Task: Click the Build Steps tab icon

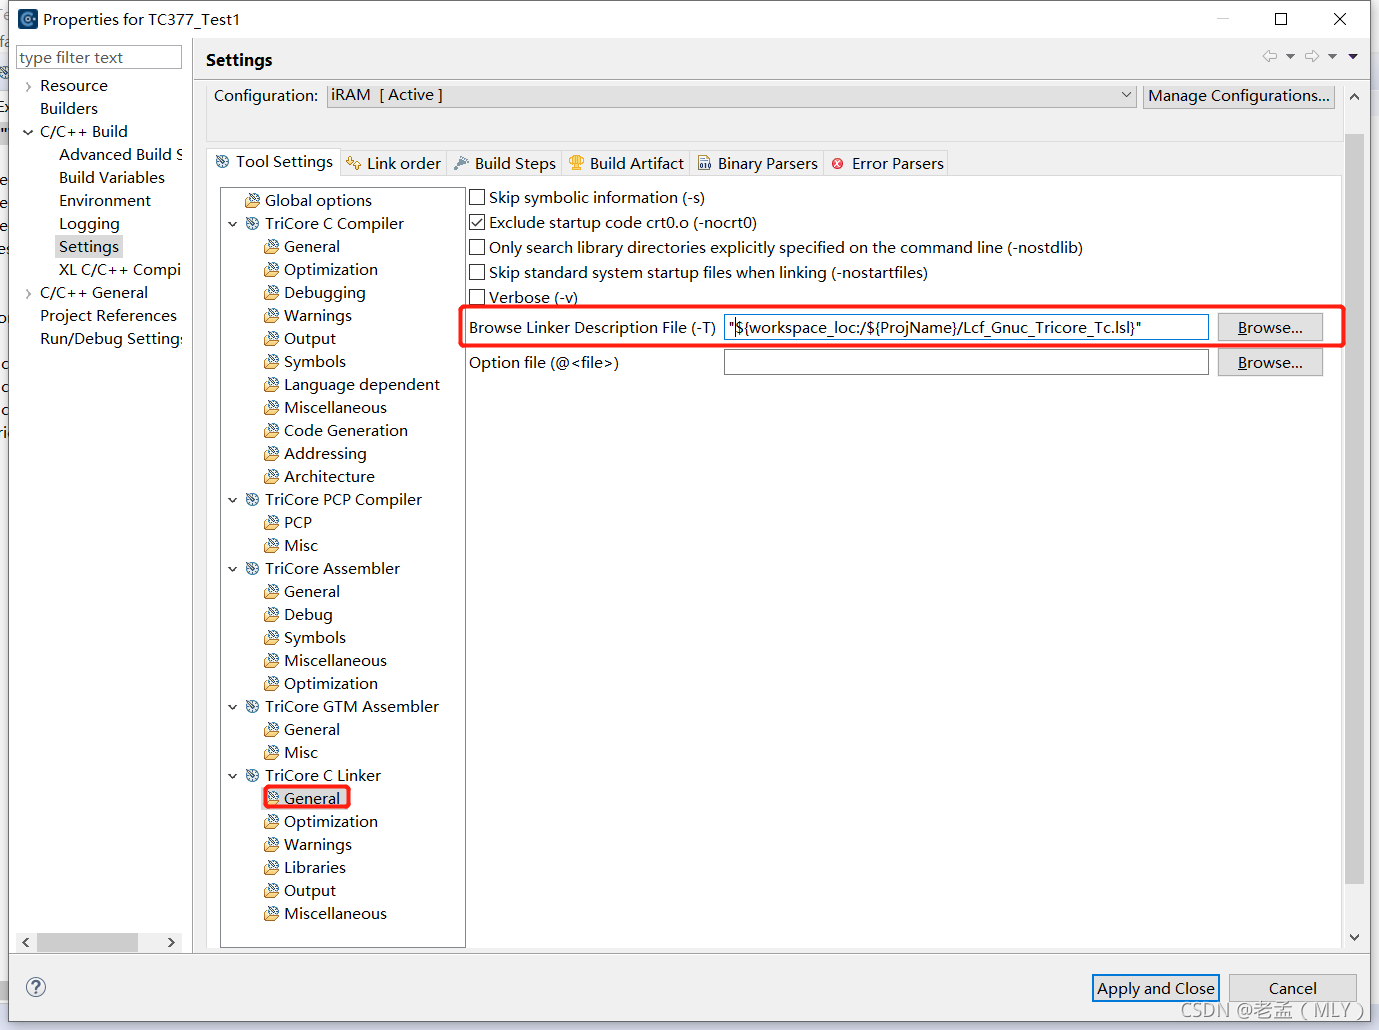Action: click(x=461, y=163)
